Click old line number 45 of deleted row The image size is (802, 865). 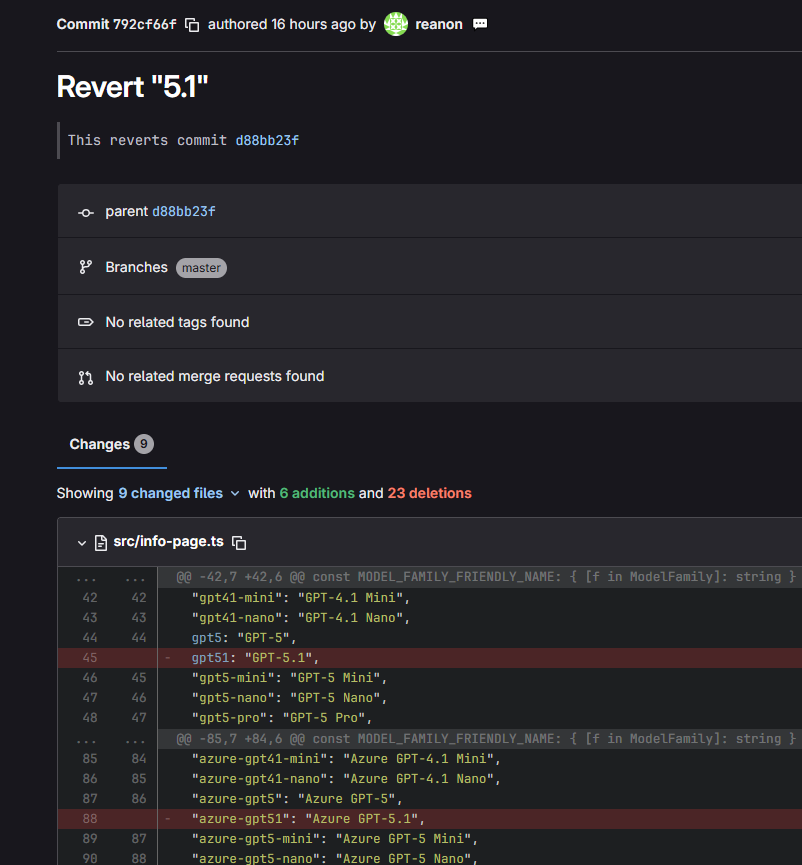tap(90, 658)
